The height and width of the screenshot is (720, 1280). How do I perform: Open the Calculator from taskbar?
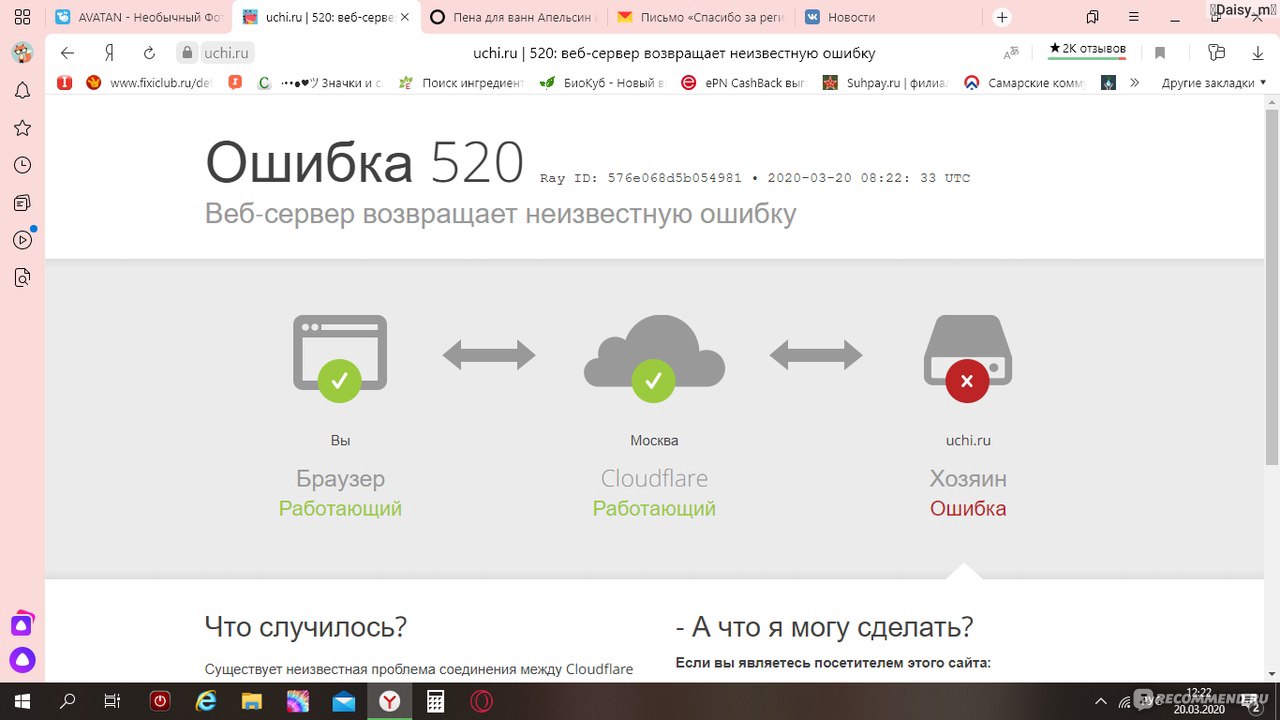pyautogui.click(x=435, y=701)
